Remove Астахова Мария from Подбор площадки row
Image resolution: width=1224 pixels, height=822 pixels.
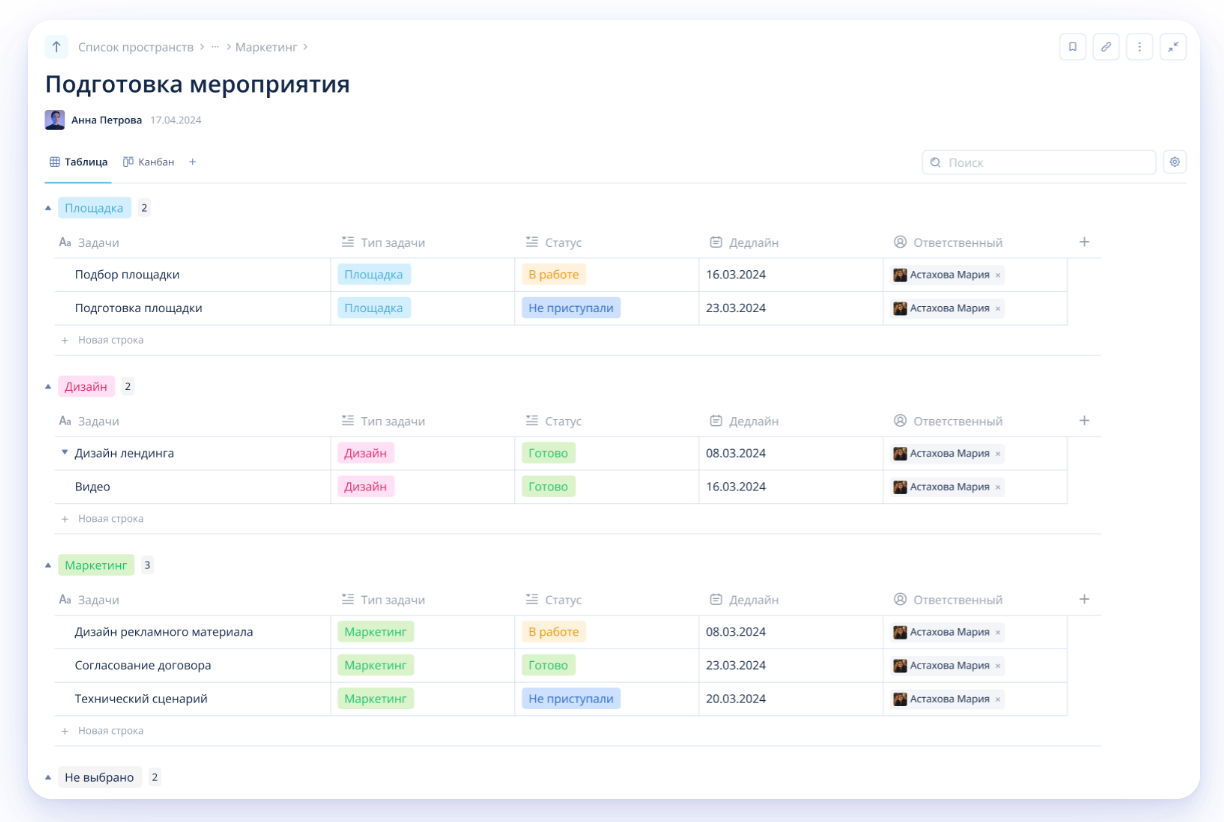pos(998,275)
